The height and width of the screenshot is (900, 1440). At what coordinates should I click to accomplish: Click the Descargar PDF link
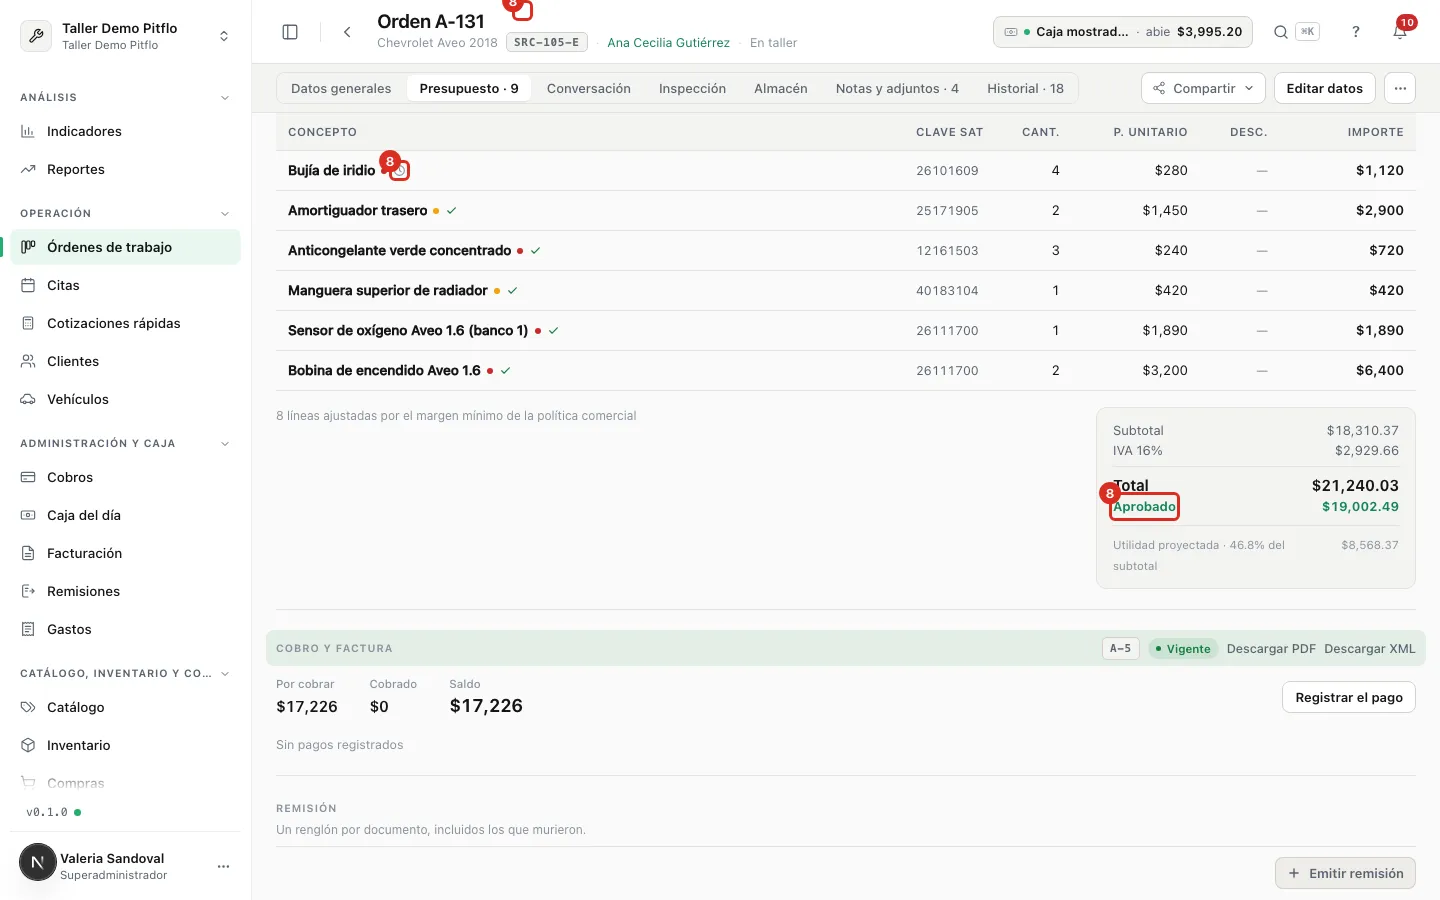coord(1271,649)
